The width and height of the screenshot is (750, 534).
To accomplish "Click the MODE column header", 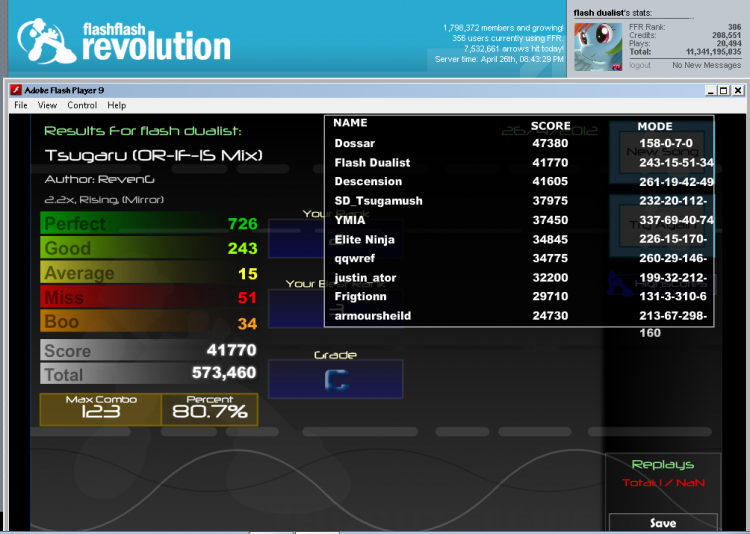I will [655, 126].
